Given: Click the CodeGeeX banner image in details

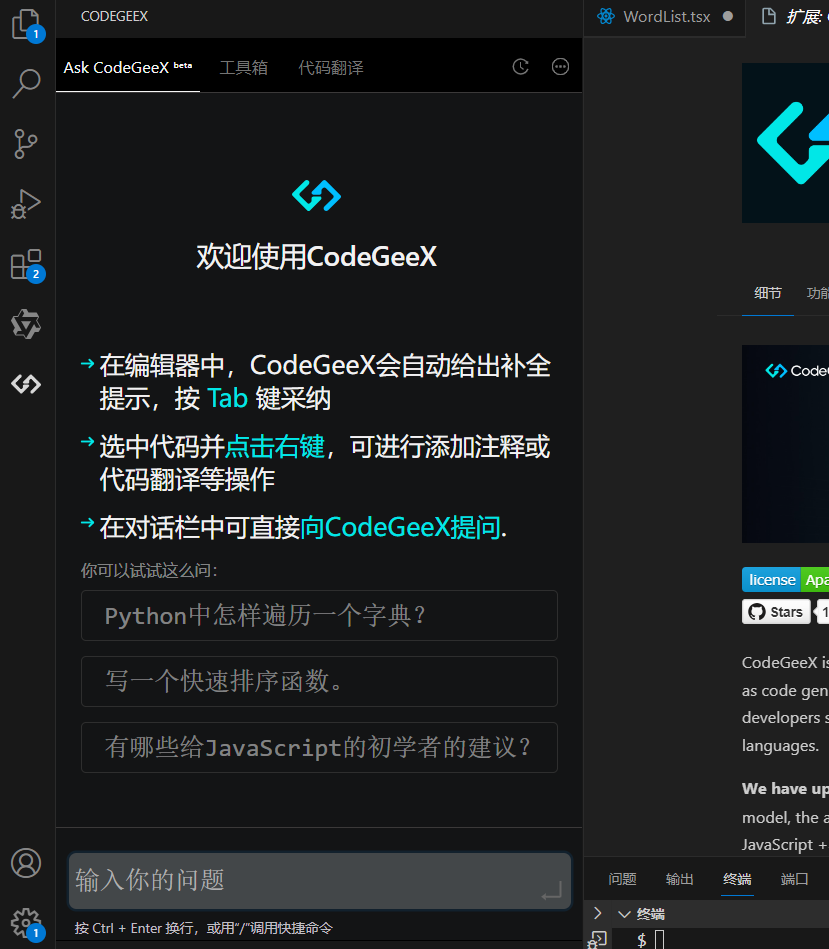Looking at the screenshot, I should click(785, 444).
